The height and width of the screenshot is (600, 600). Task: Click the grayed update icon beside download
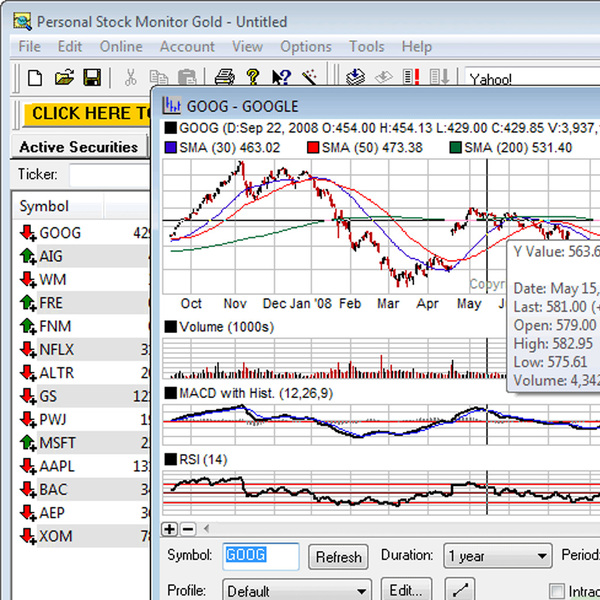point(384,77)
